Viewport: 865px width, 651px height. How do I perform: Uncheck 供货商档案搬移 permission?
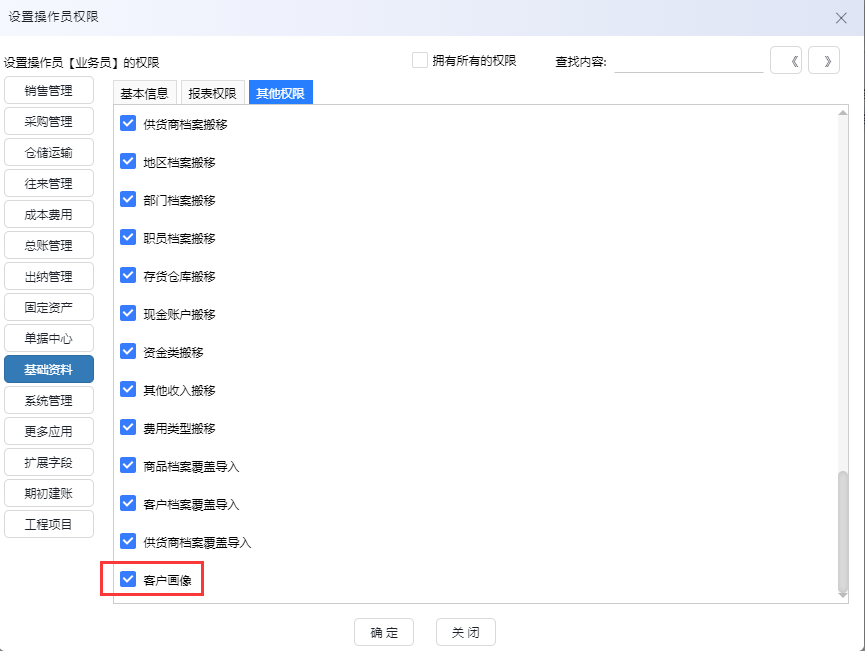[x=128, y=123]
